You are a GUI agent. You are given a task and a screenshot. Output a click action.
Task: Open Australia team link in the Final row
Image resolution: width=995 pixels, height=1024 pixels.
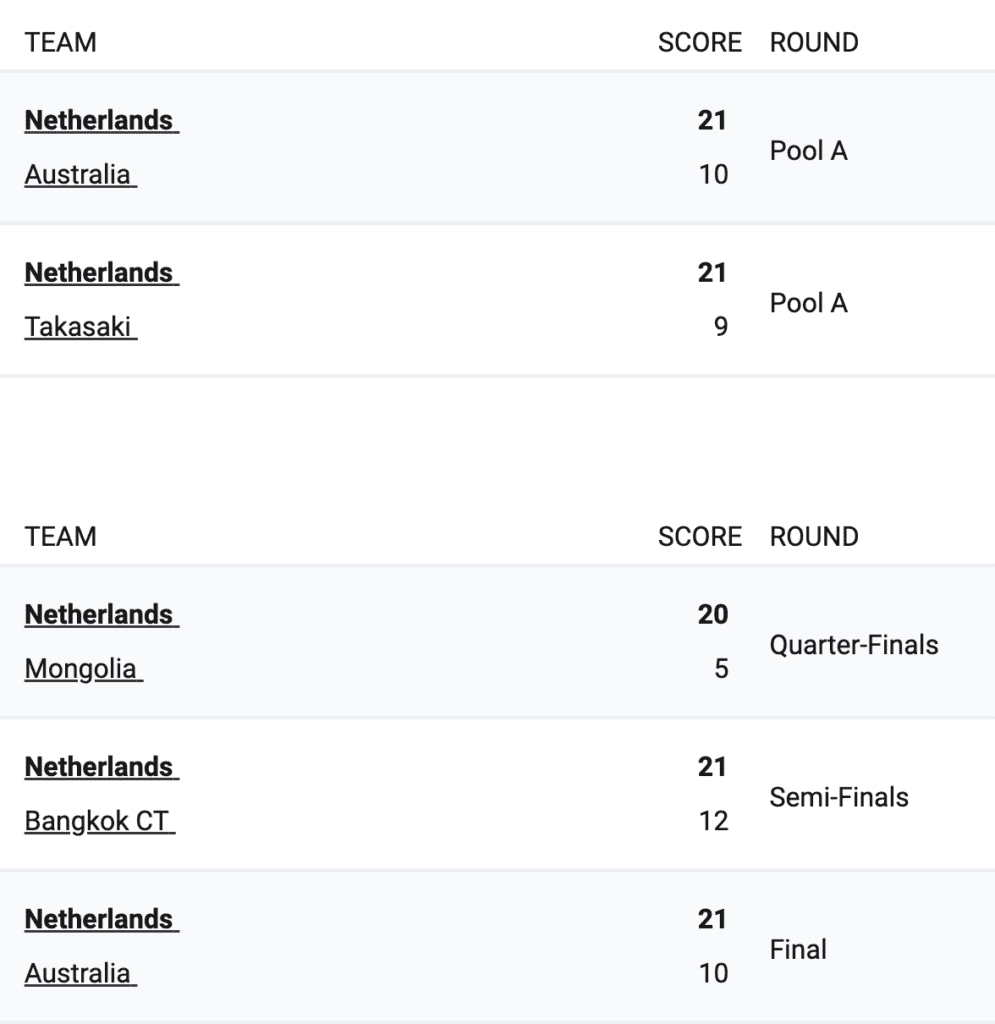tap(81, 974)
